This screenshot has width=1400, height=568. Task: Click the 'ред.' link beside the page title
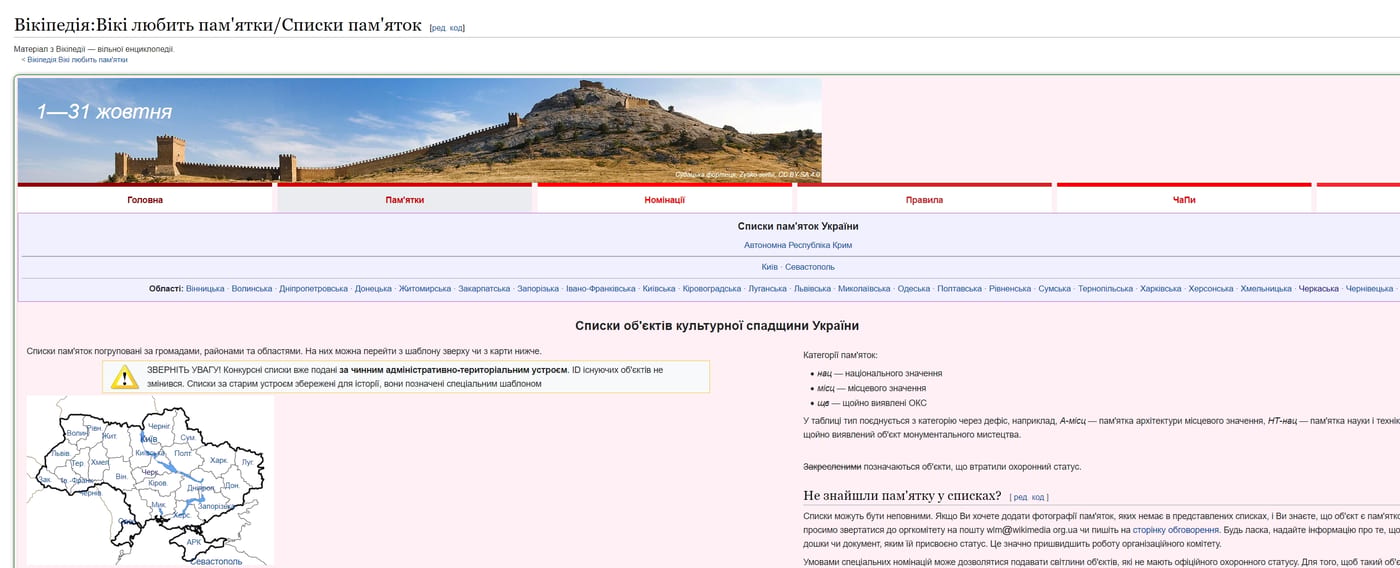[438, 28]
